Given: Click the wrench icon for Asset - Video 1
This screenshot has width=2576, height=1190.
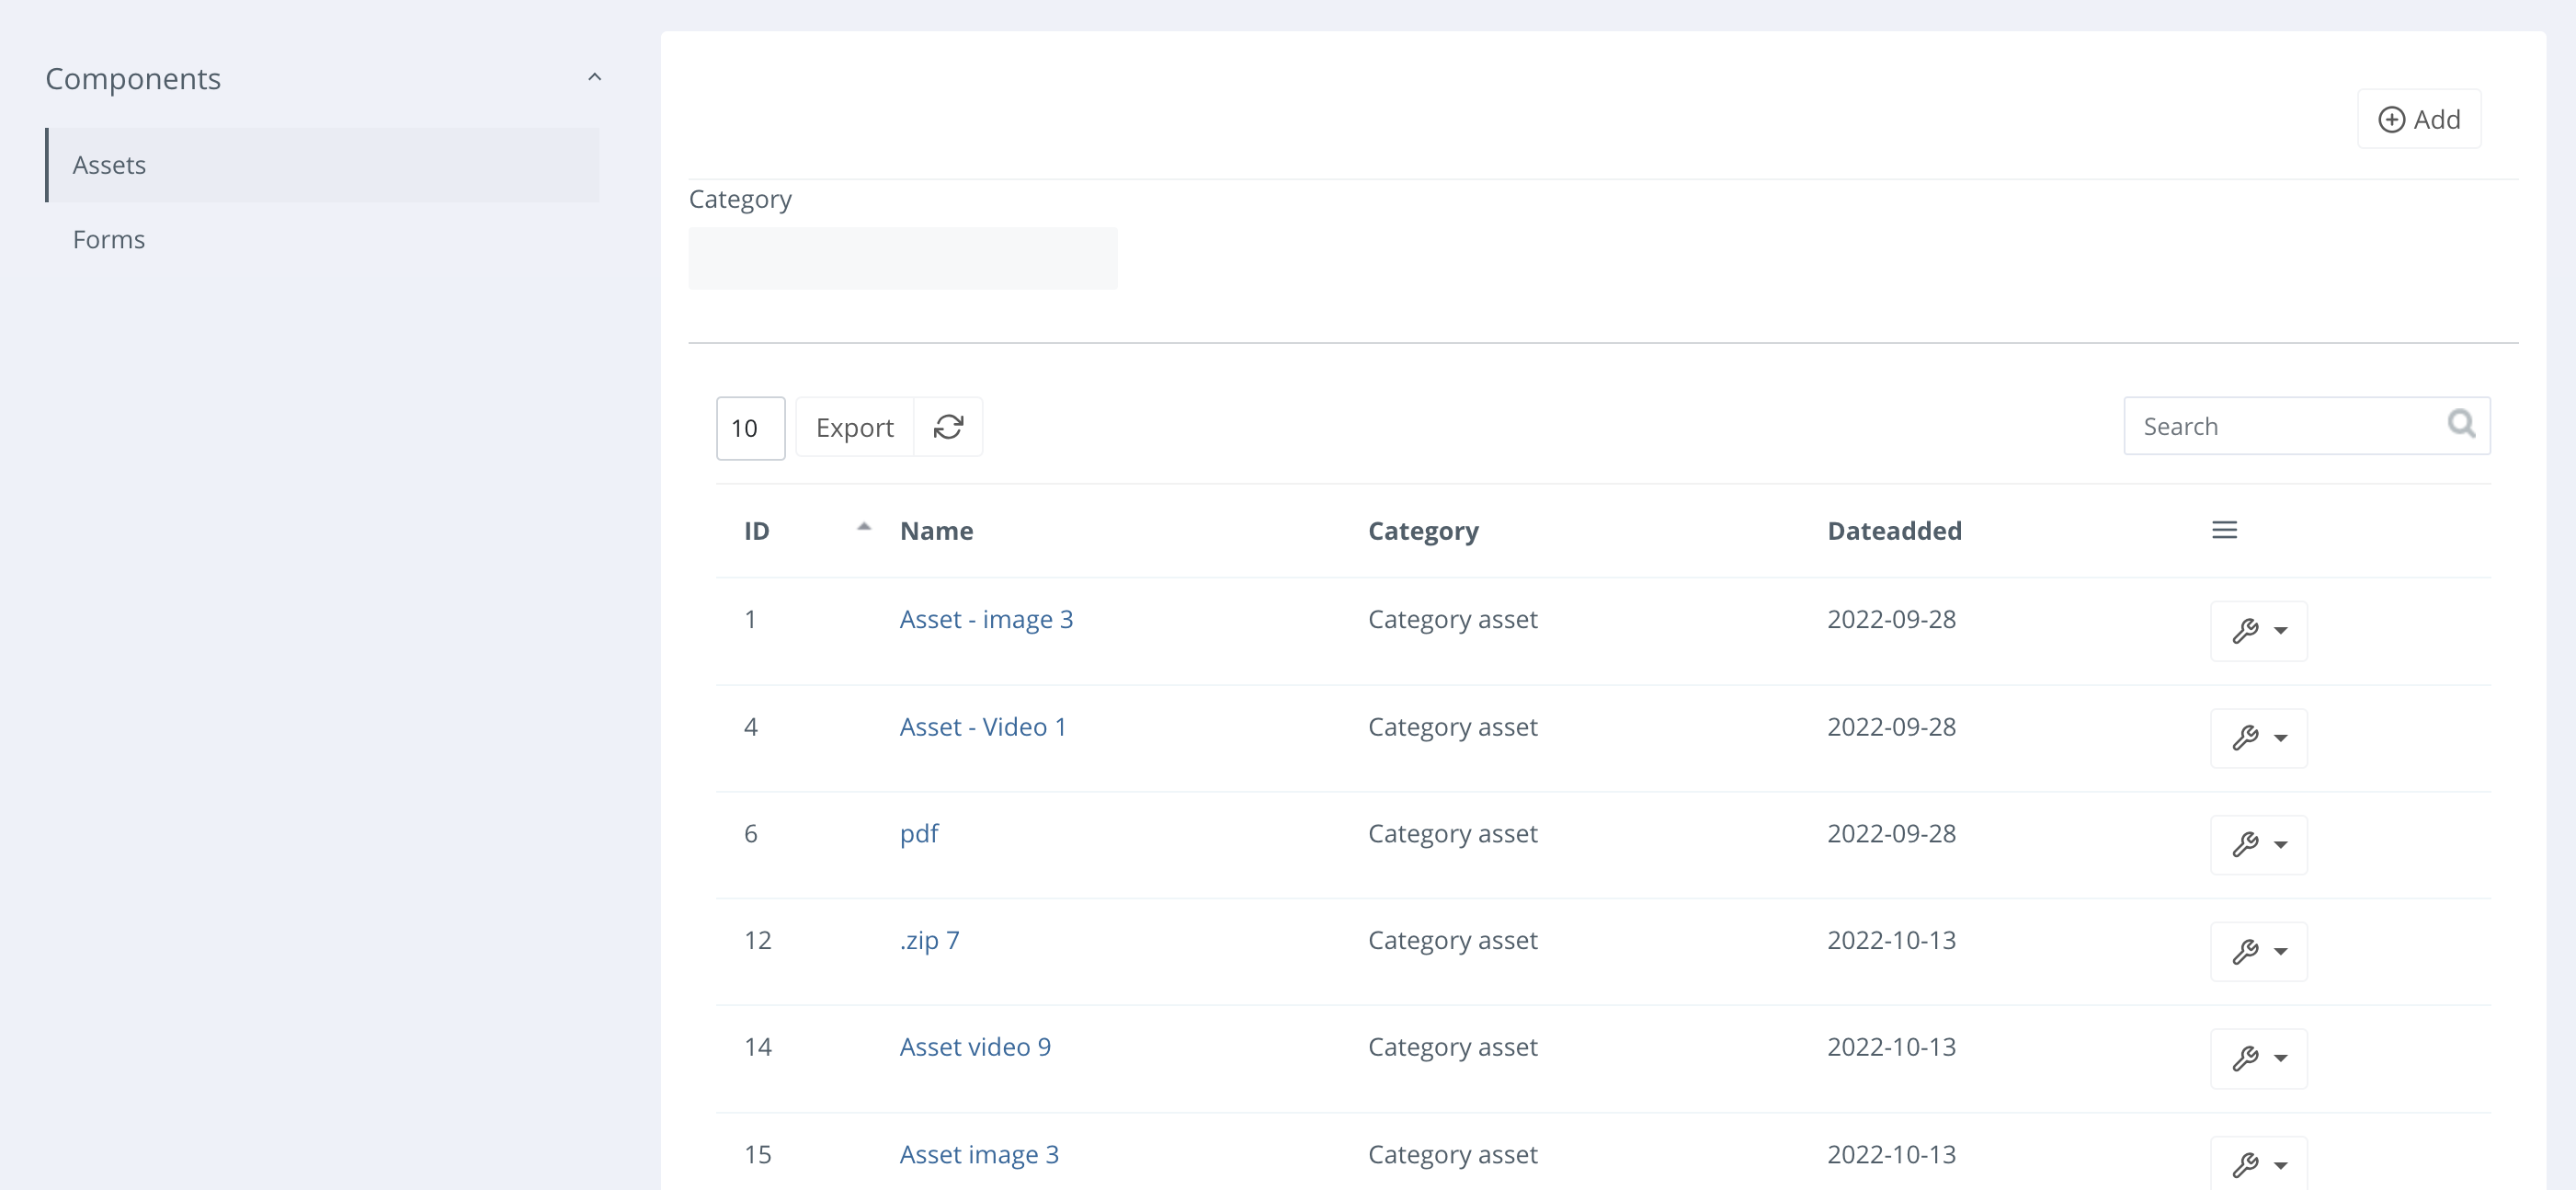Looking at the screenshot, I should pyautogui.click(x=2248, y=738).
